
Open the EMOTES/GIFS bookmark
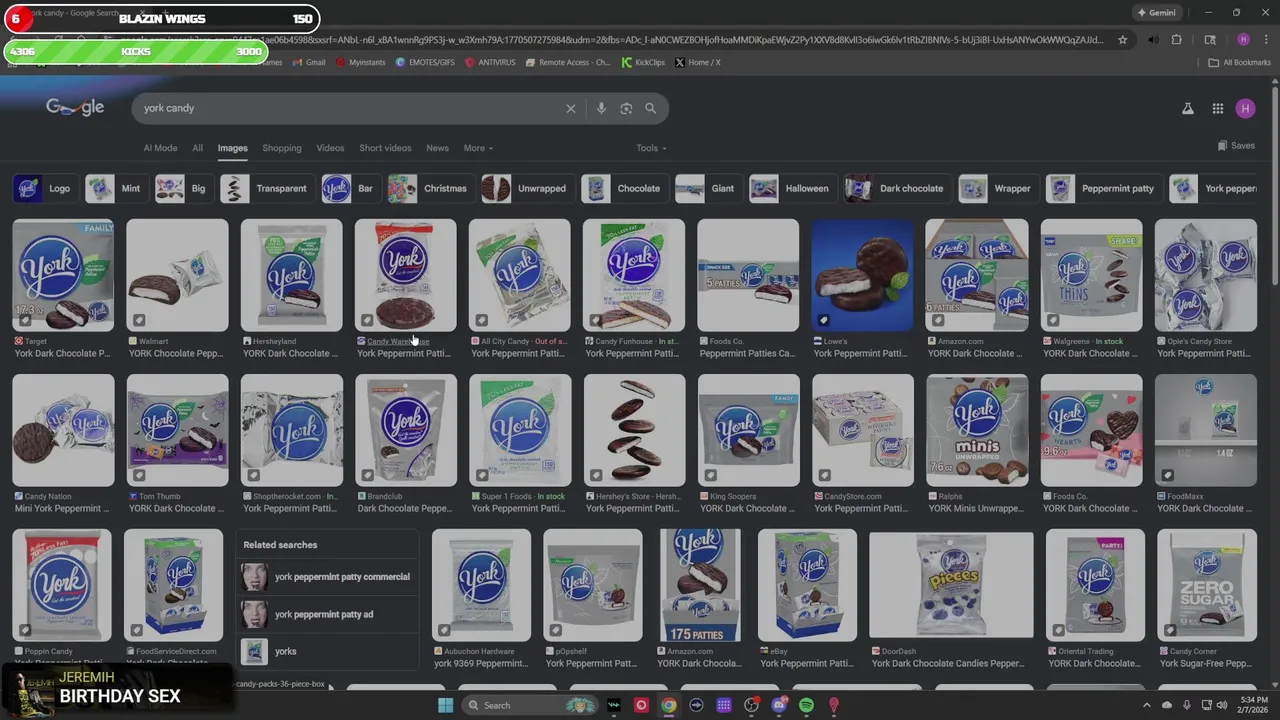click(x=425, y=62)
